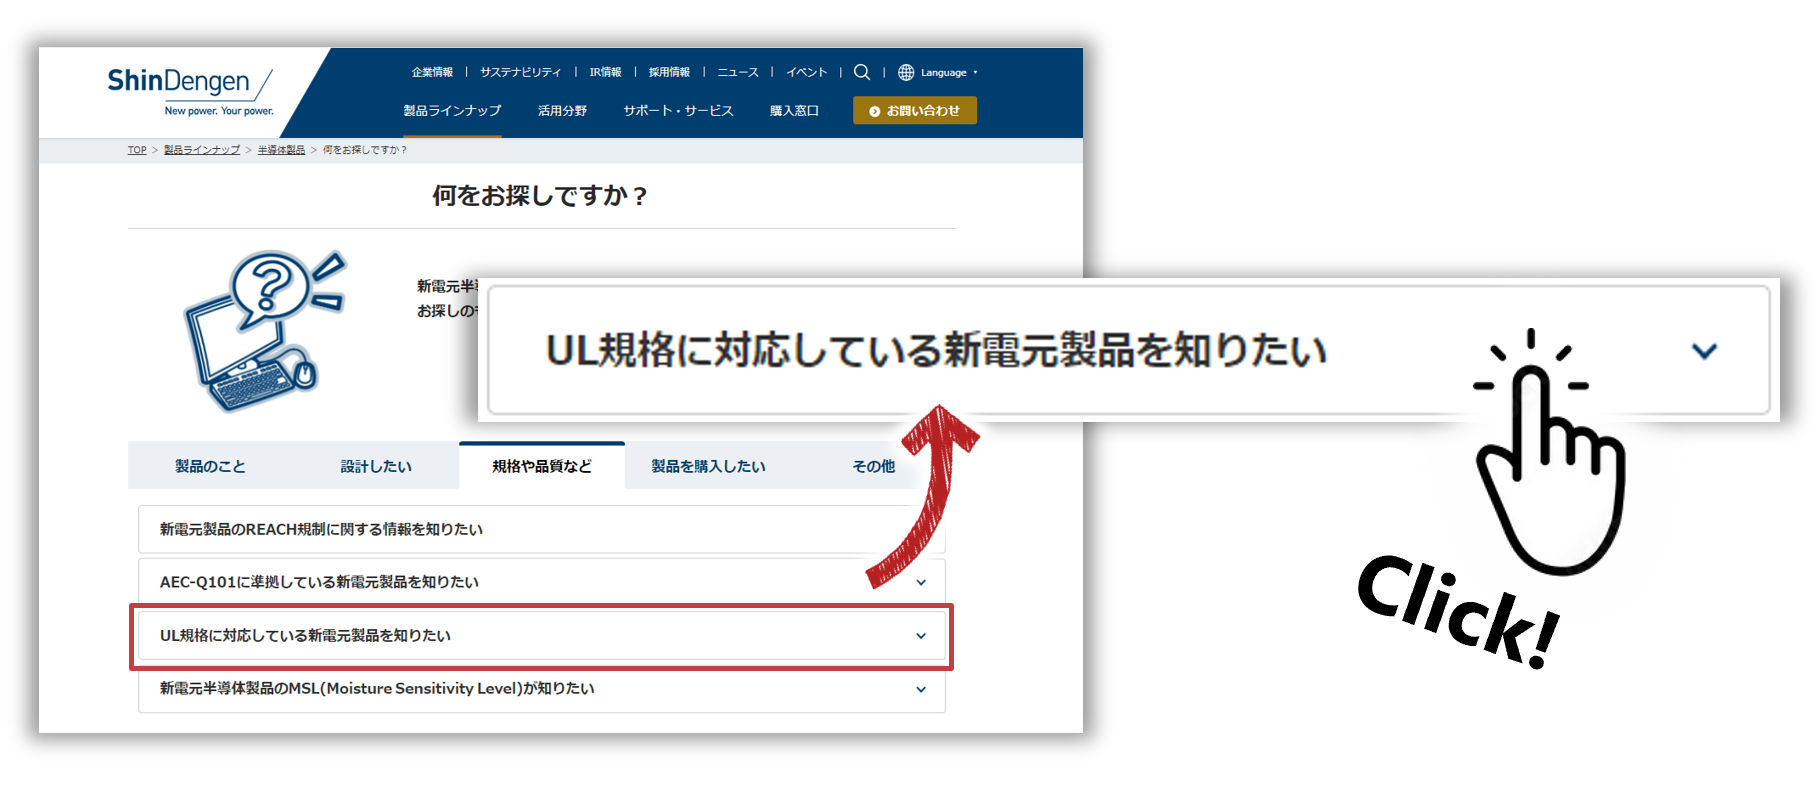
Task: Open ニュース in top navigation
Action: point(738,72)
